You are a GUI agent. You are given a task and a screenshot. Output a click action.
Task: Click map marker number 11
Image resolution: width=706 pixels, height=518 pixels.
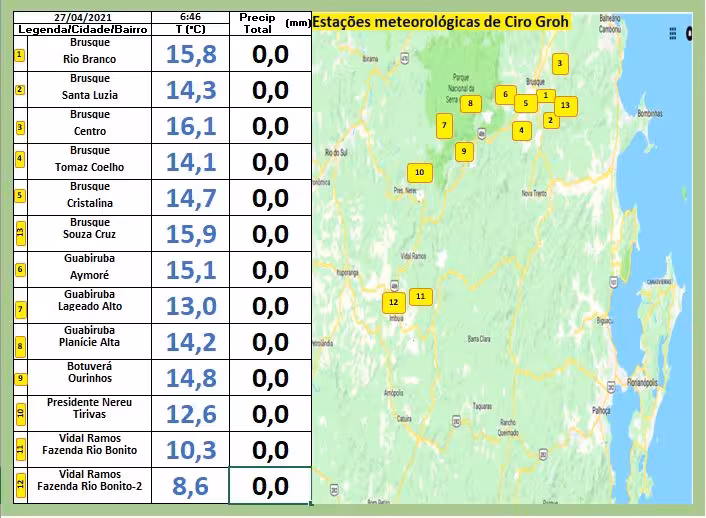coord(421,296)
